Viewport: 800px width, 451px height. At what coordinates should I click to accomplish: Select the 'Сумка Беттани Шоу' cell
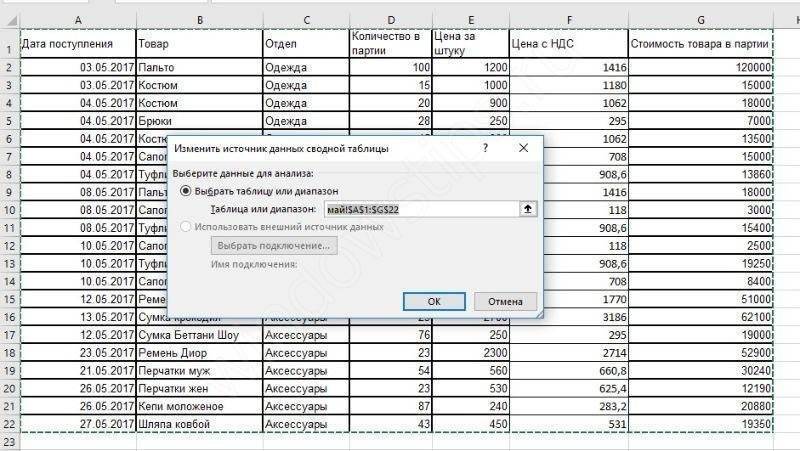[198, 335]
